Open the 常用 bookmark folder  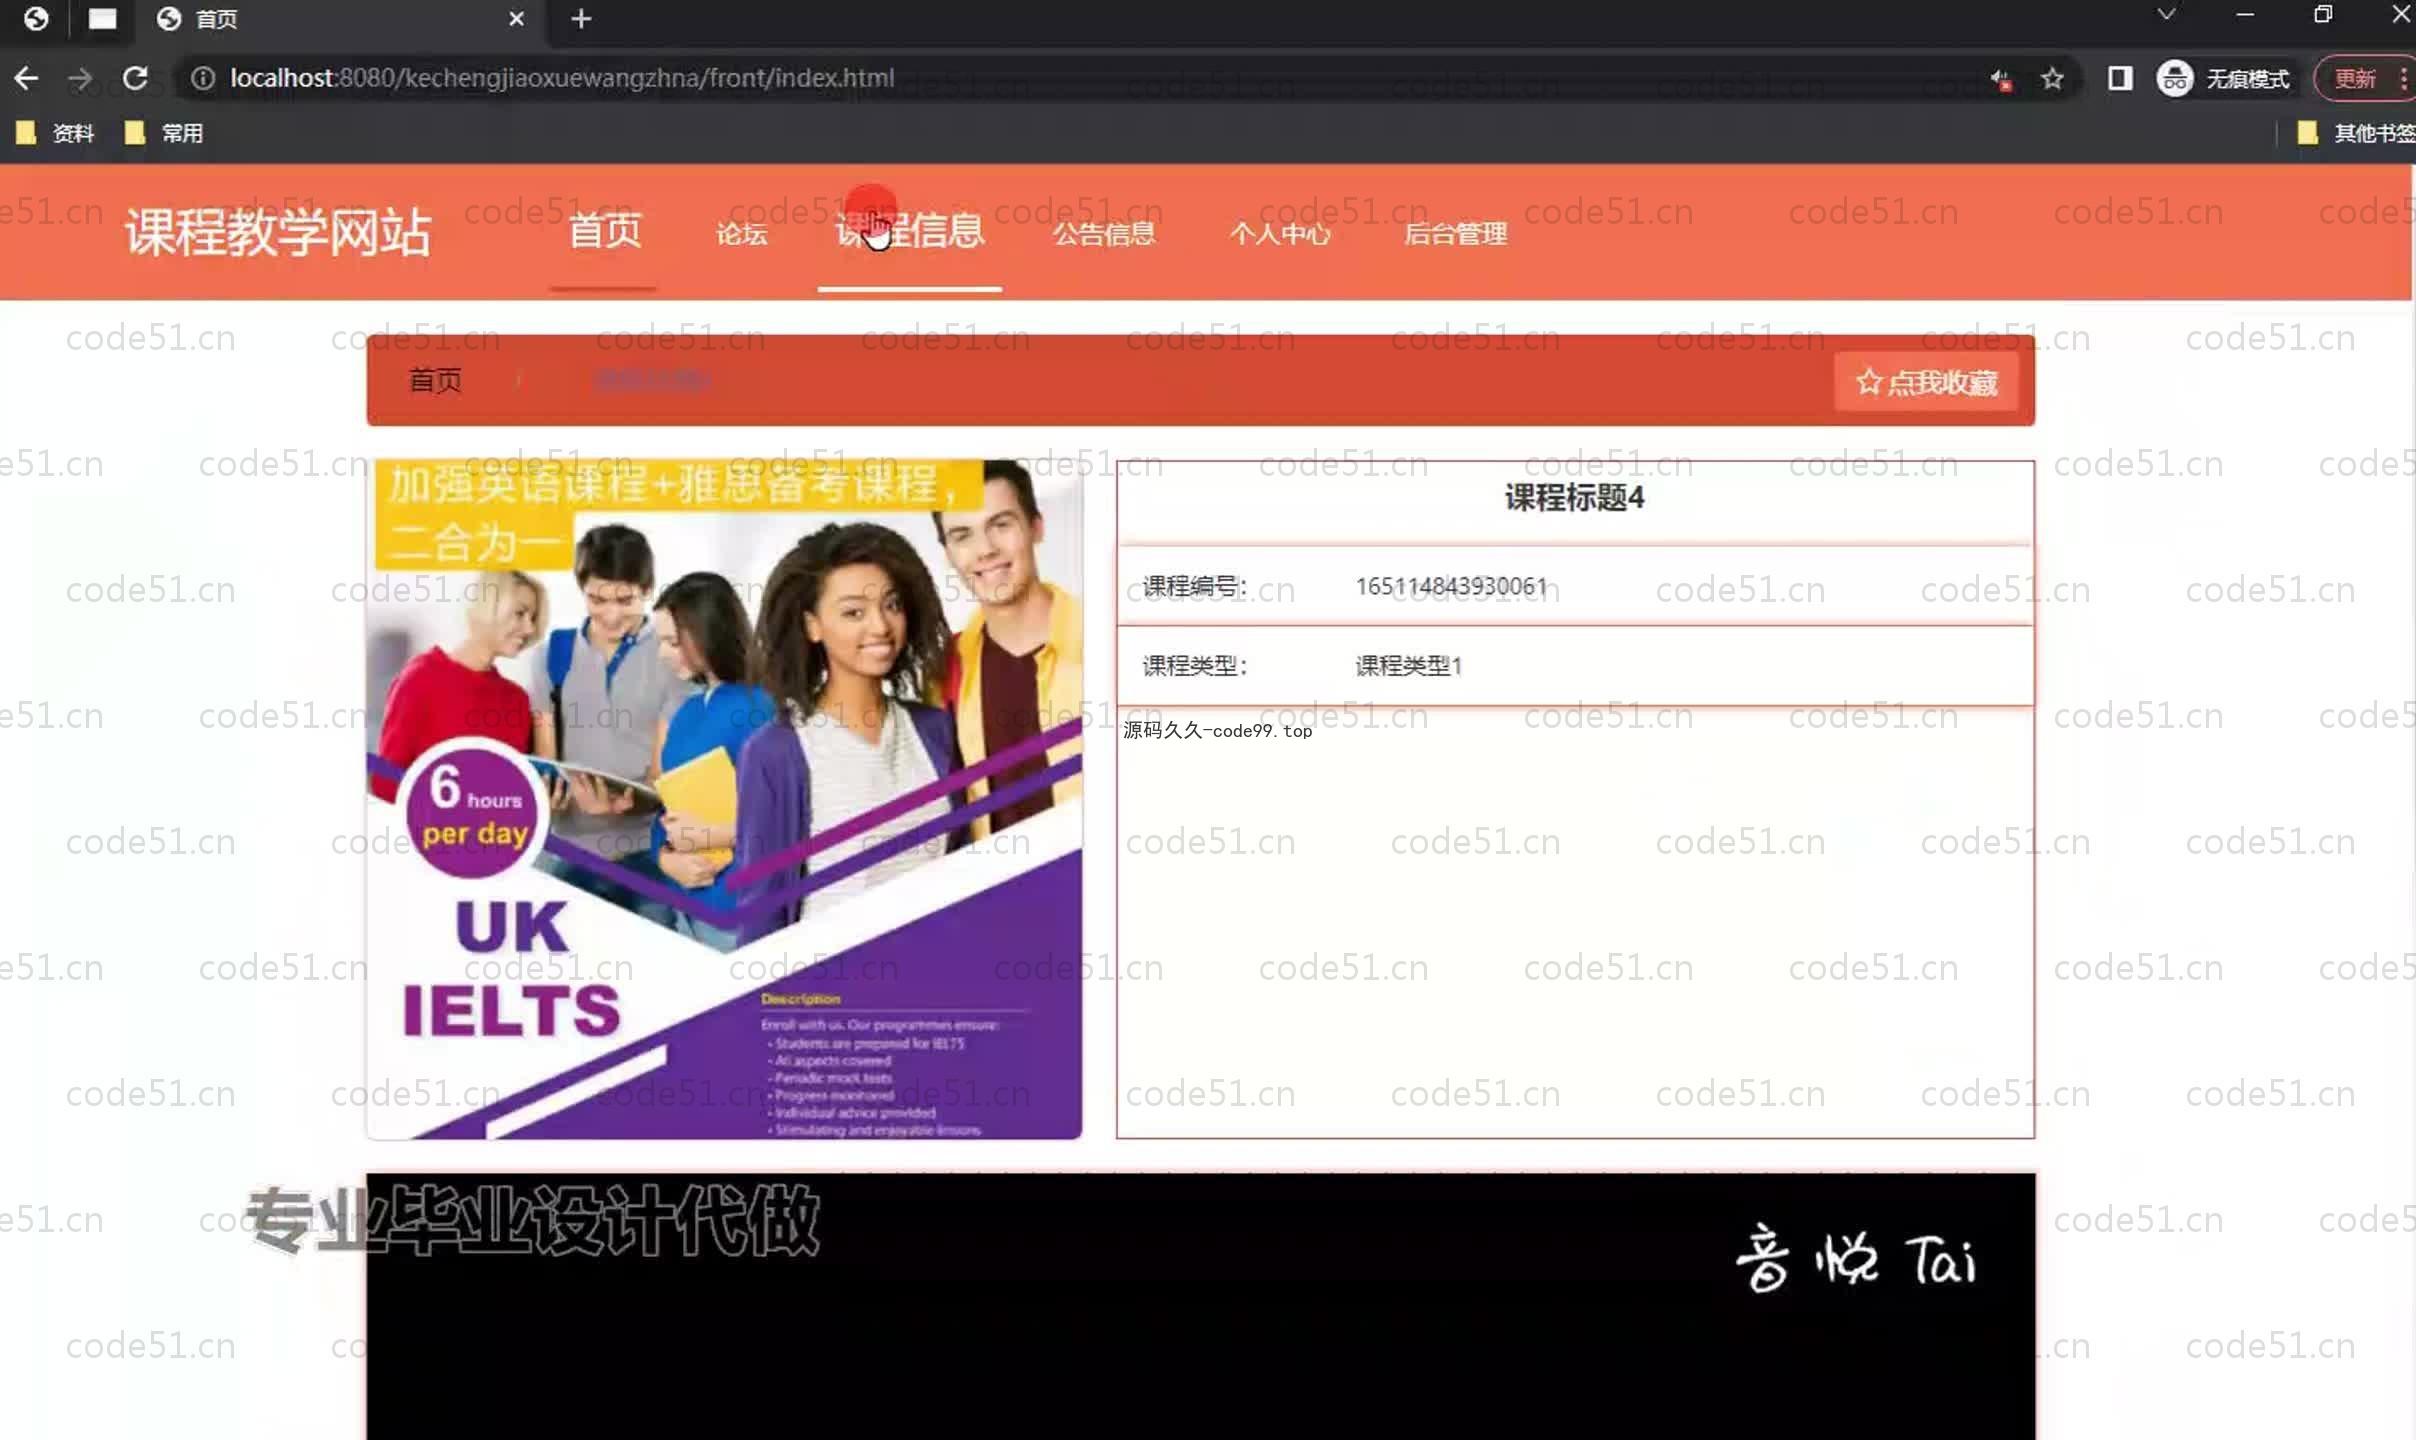click(x=164, y=133)
